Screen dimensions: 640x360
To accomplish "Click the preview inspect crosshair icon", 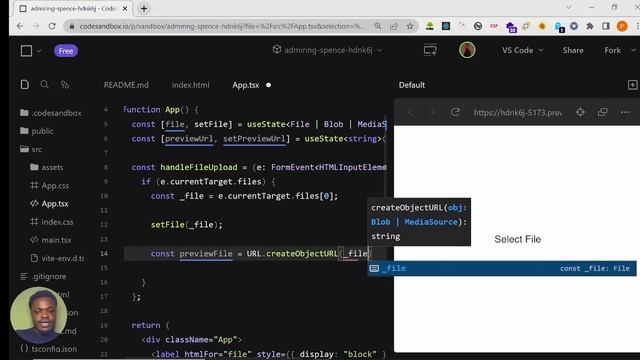I will click(x=580, y=112).
